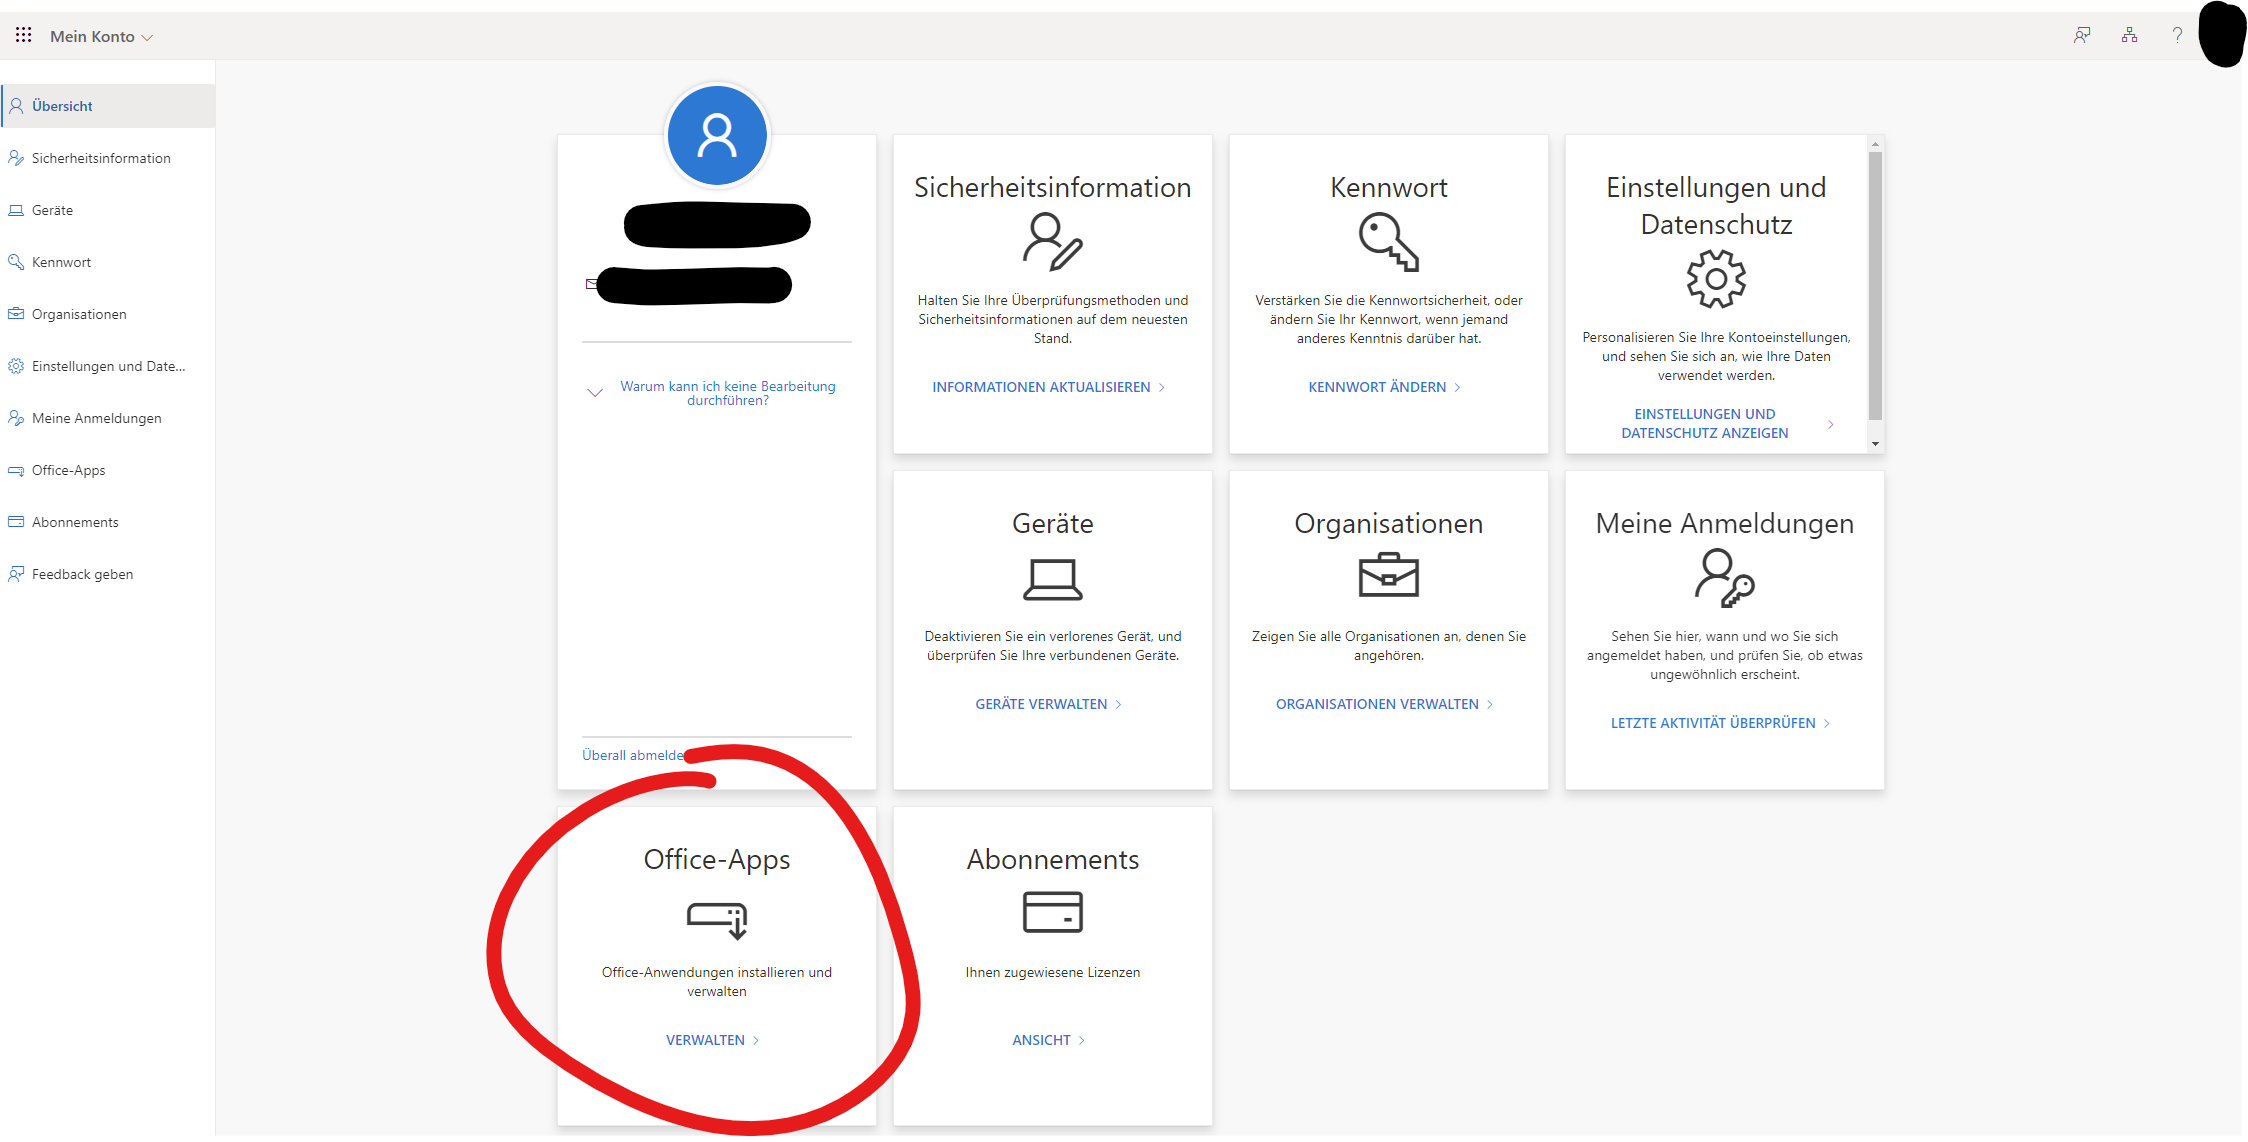
Task: Click the key icon on Kennwort card
Action: [x=1388, y=243]
